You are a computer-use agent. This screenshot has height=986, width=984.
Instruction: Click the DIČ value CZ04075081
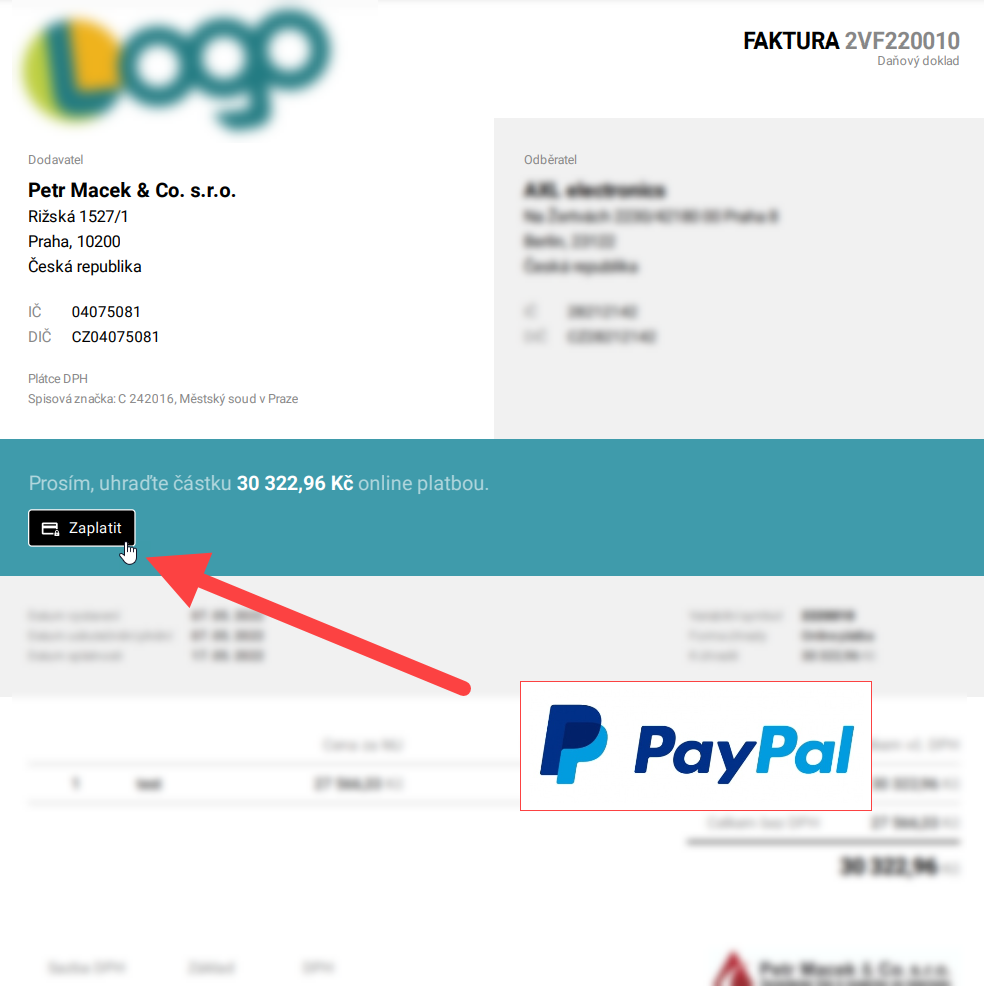pyautogui.click(x=115, y=337)
